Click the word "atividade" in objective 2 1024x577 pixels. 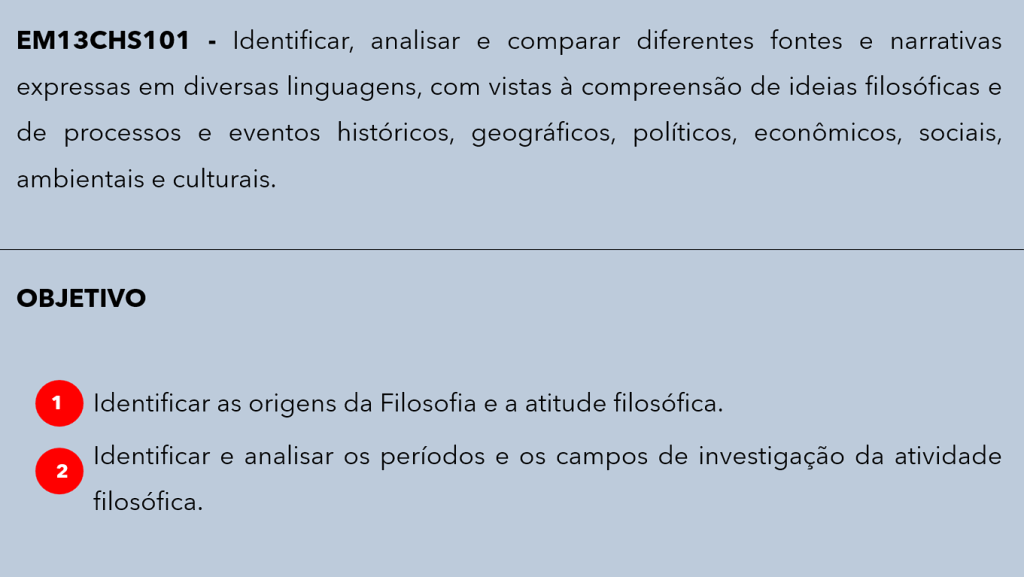pyautogui.click(x=946, y=457)
